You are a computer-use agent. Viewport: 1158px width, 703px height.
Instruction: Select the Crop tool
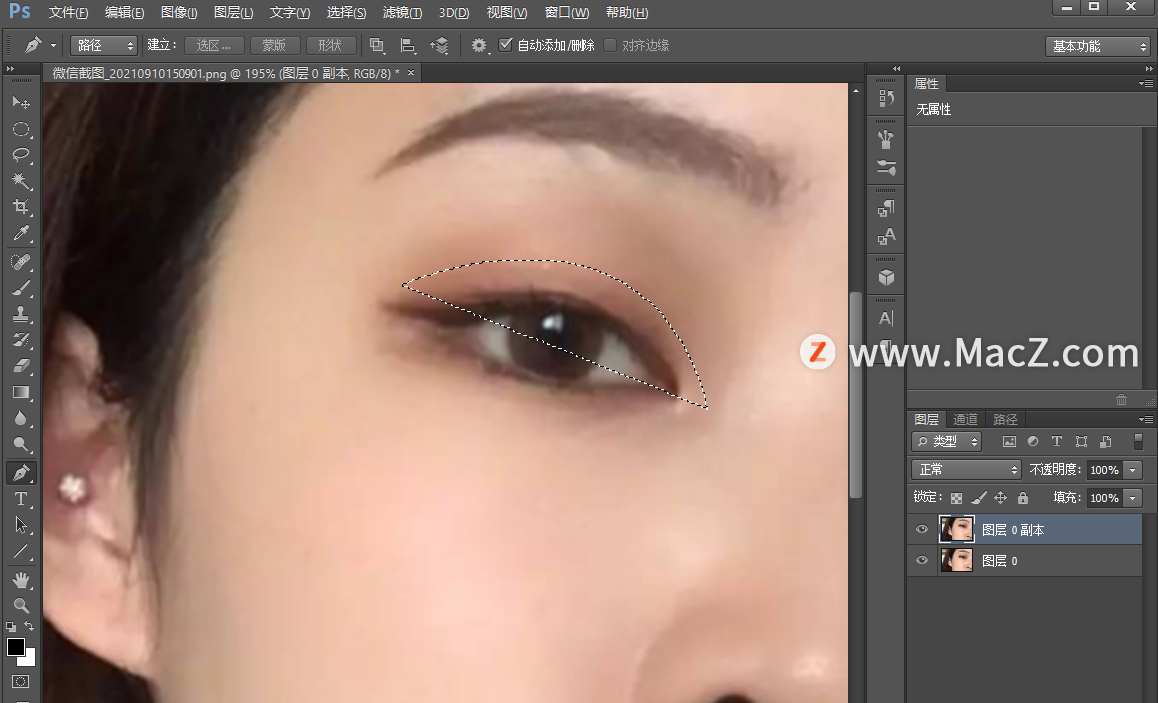pyautogui.click(x=21, y=207)
